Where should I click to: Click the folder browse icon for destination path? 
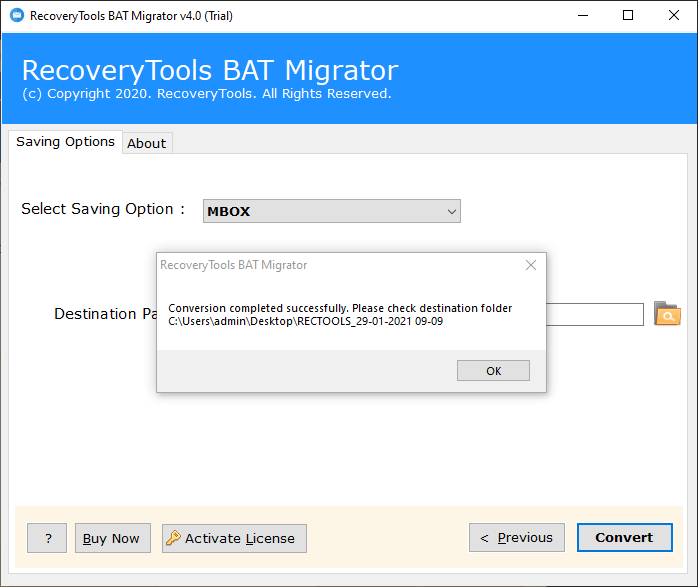[x=667, y=313]
